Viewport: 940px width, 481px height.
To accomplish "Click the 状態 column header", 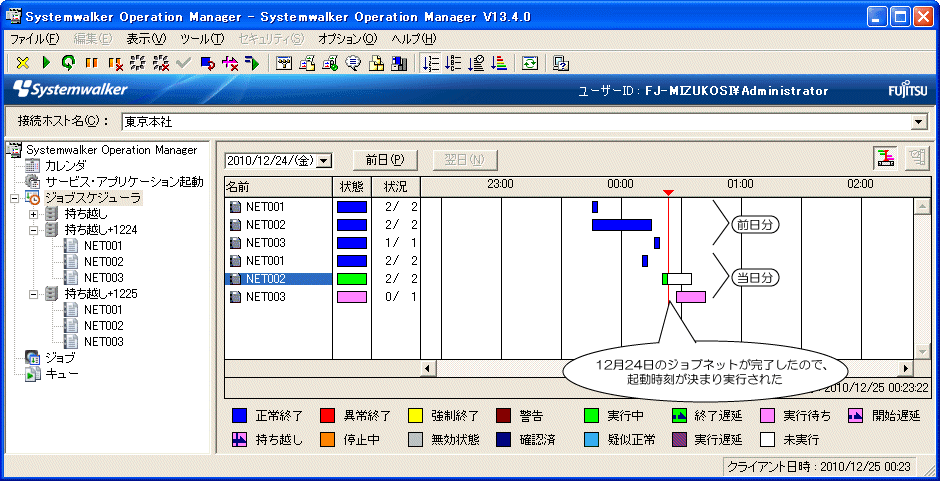I will [352, 186].
